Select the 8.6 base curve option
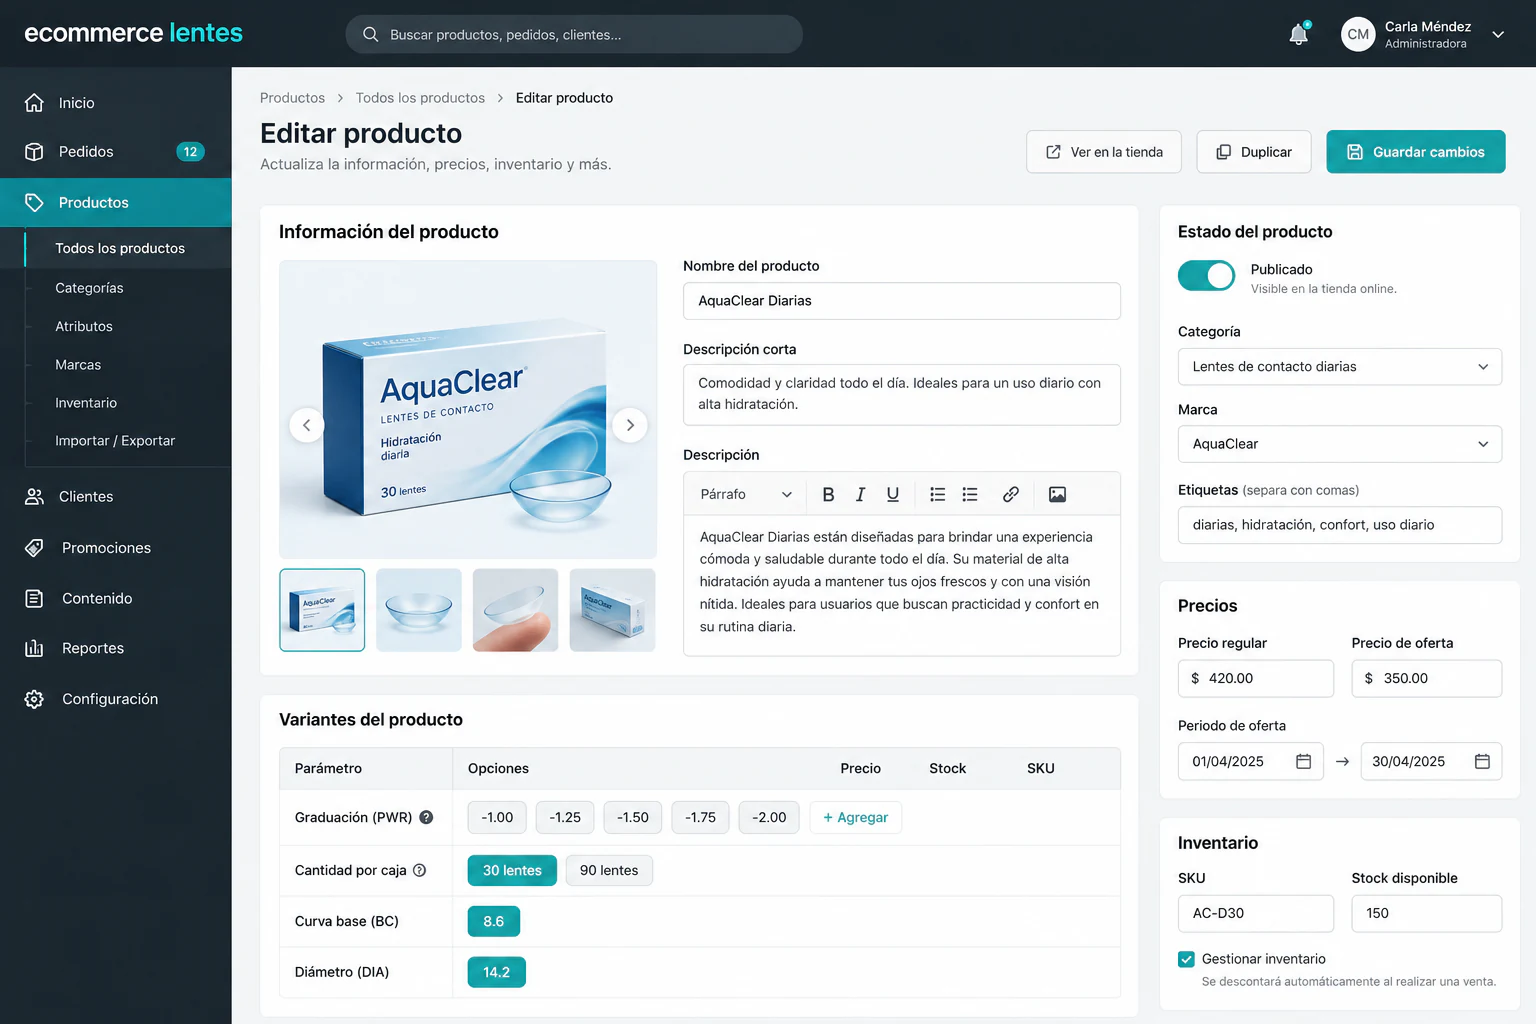The height and width of the screenshot is (1024, 1536). [494, 921]
